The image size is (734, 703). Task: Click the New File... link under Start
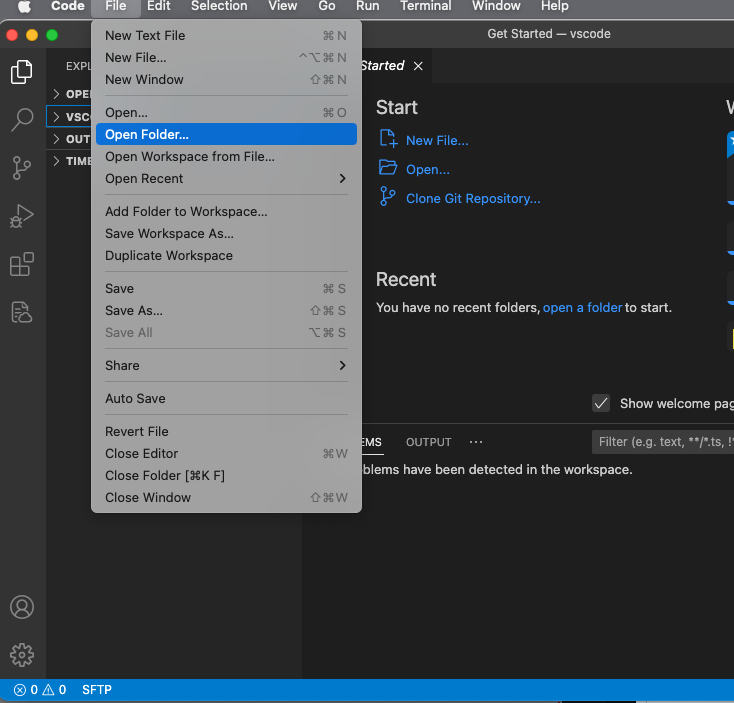point(437,140)
